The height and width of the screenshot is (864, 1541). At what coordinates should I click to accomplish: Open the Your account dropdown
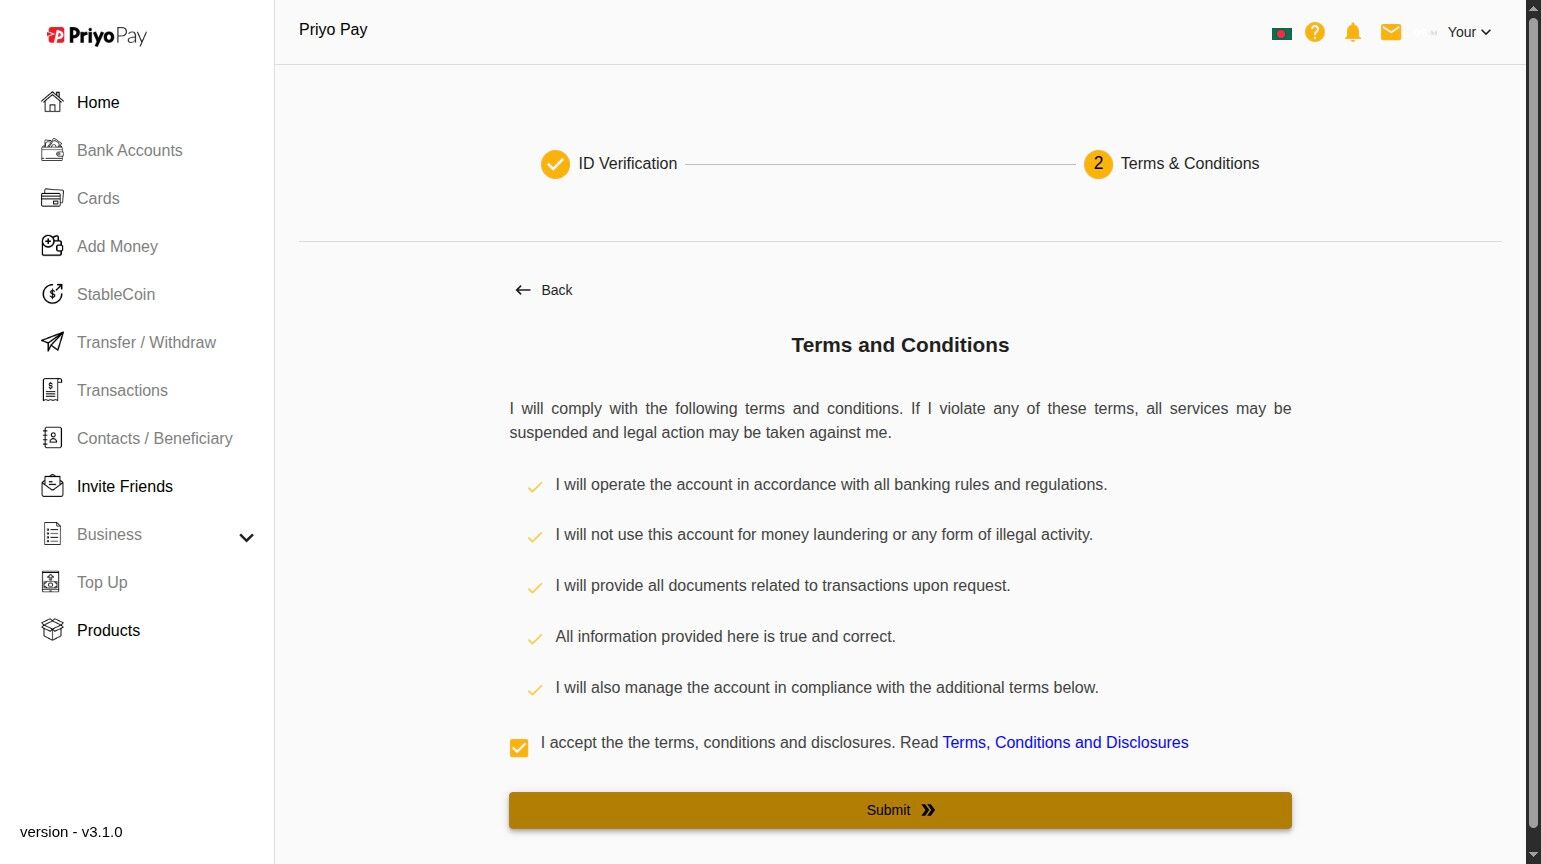1468,32
